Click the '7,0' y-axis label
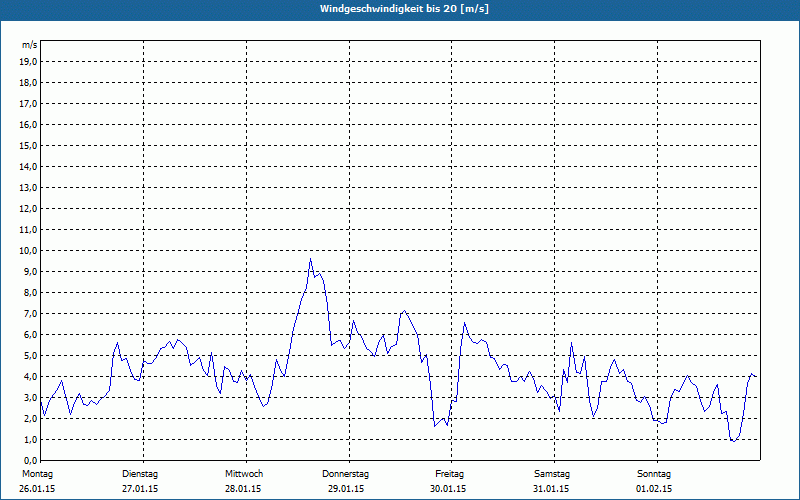This screenshot has width=800, height=500. (30, 313)
